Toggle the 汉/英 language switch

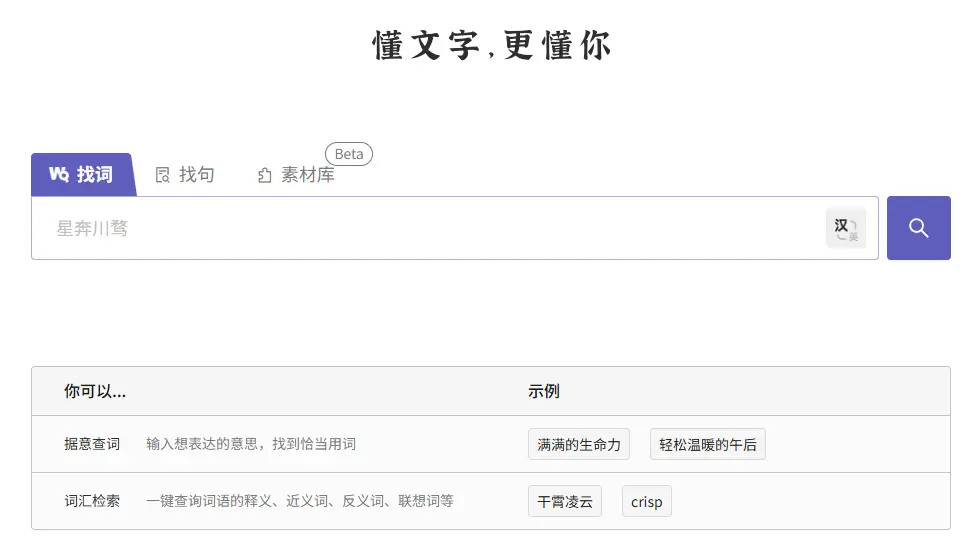(846, 228)
